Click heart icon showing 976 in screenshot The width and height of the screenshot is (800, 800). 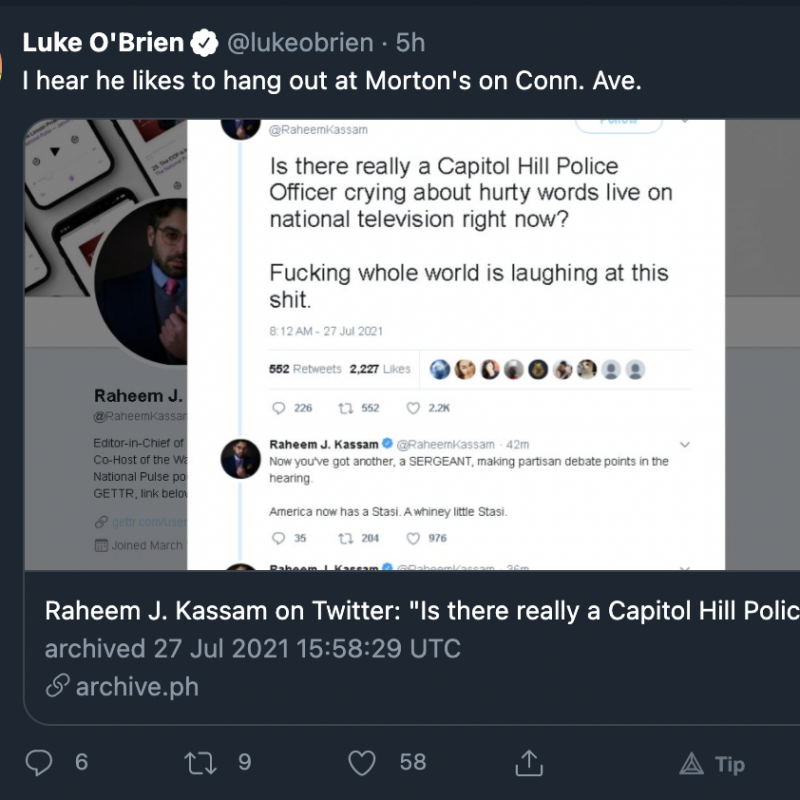413,538
